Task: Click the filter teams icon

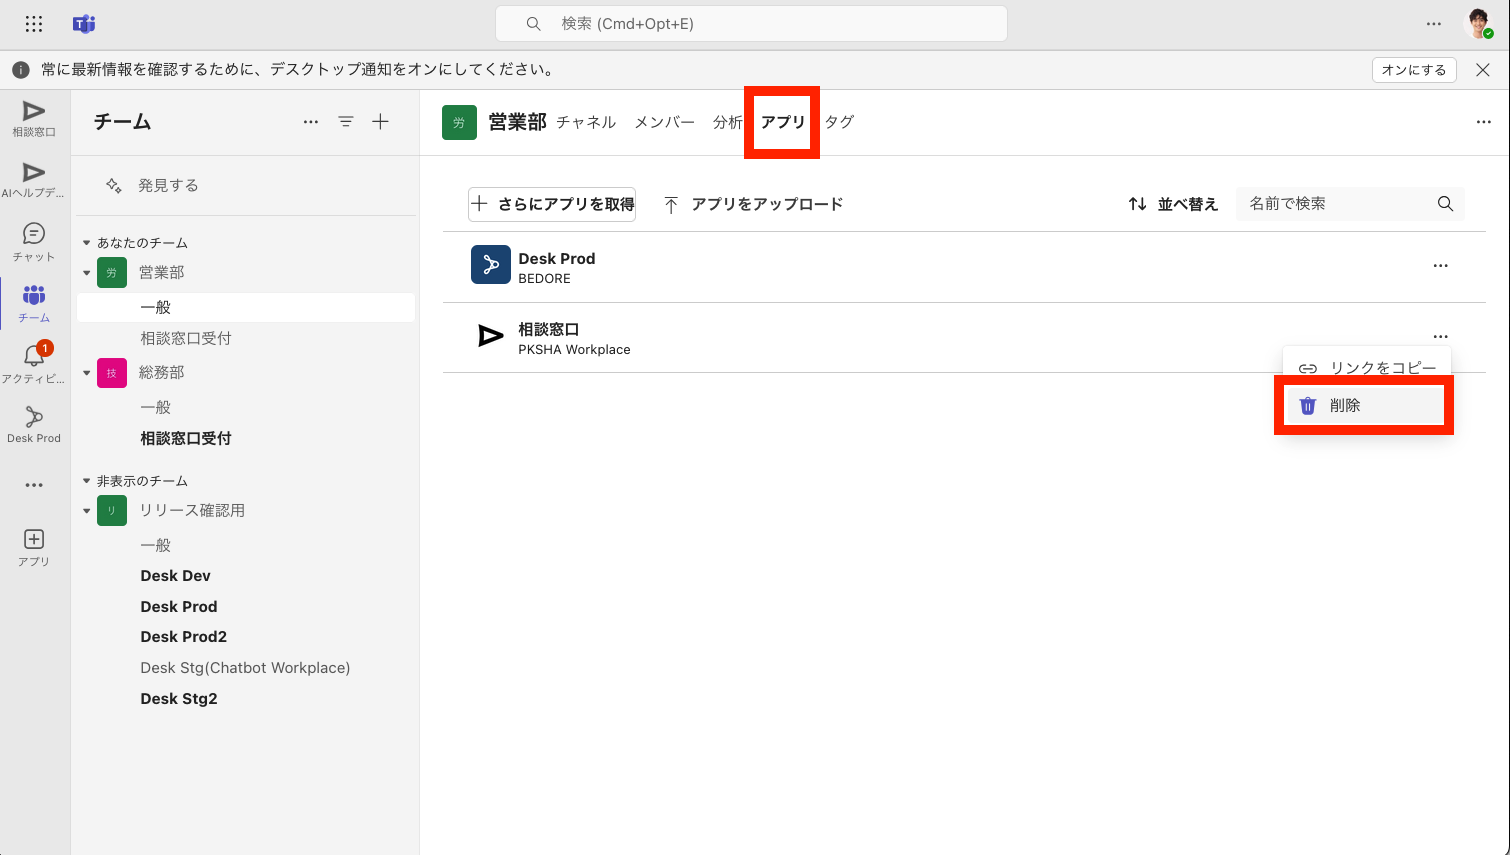Action: coord(346,122)
